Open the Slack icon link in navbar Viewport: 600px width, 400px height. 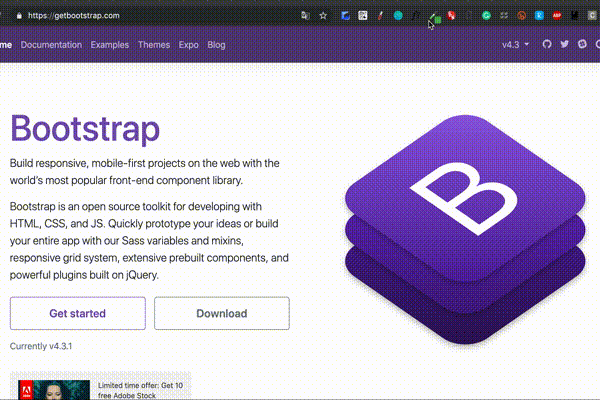click(582, 44)
